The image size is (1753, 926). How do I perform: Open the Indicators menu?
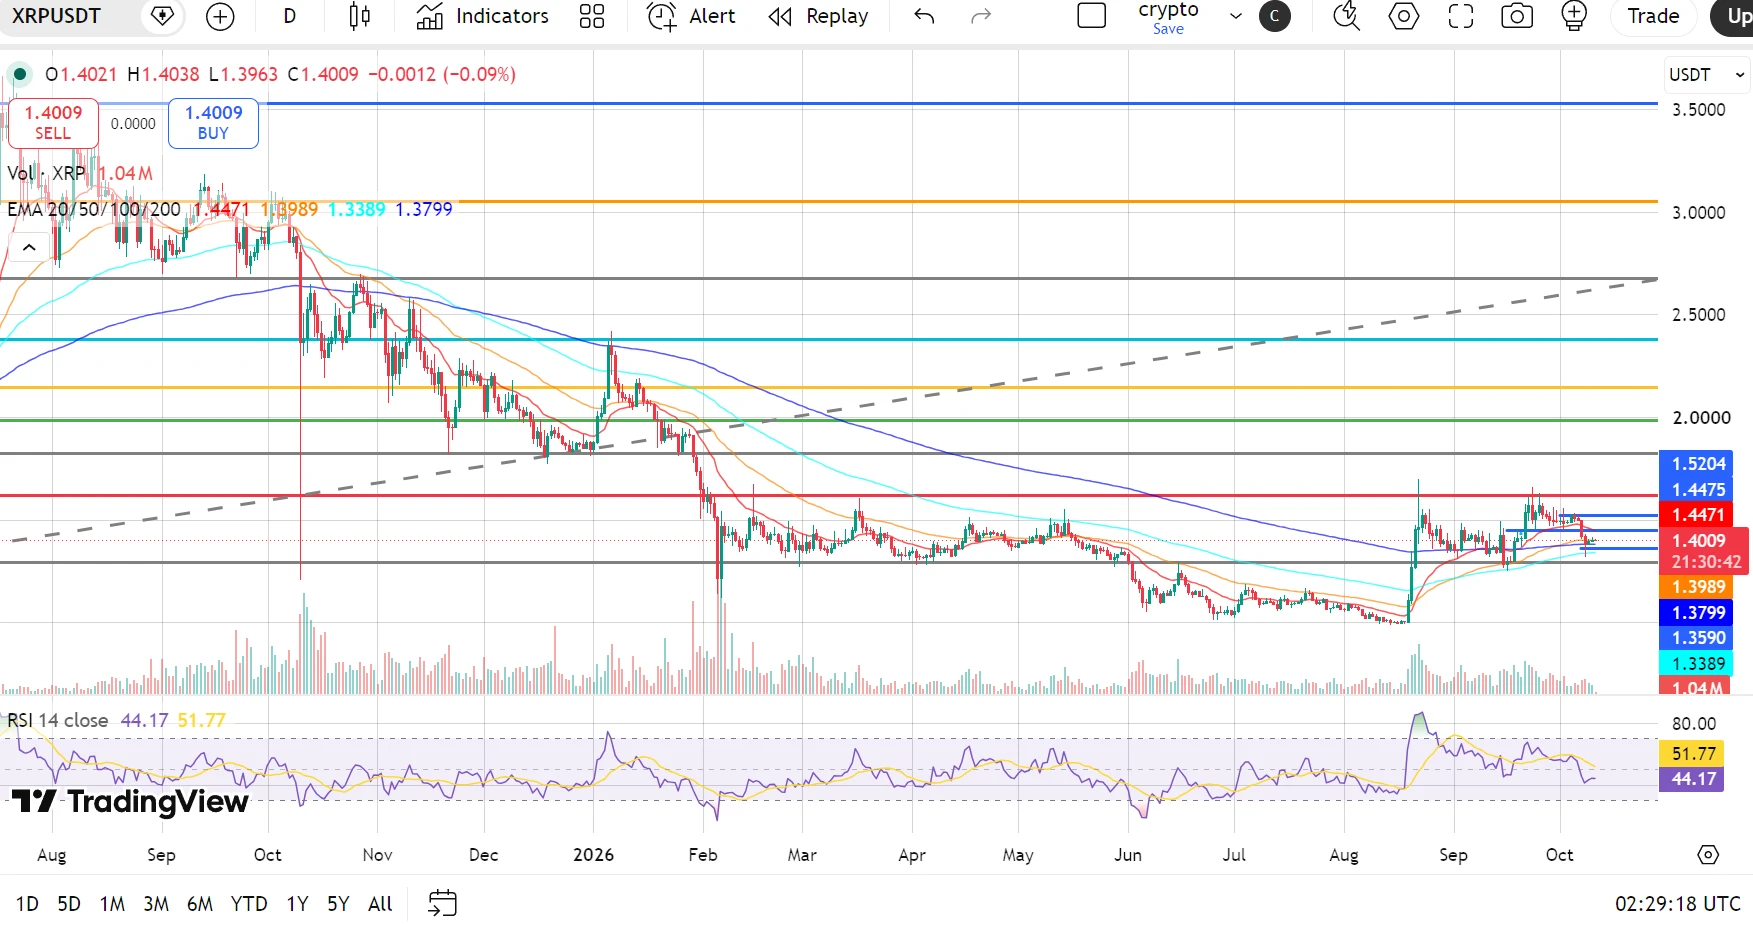[x=483, y=16]
